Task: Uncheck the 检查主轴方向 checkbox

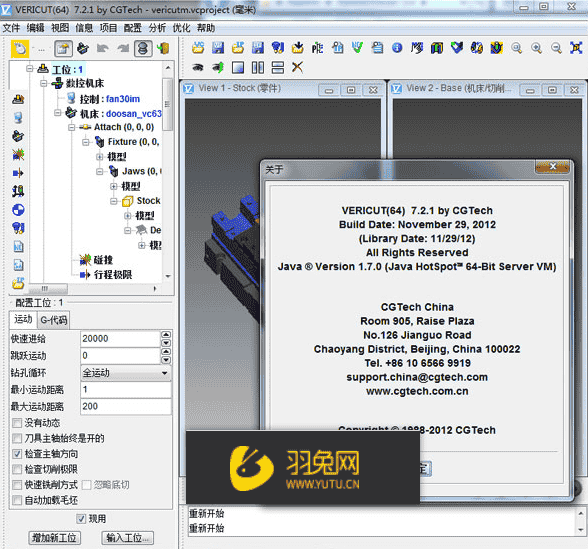Action: click(17, 454)
